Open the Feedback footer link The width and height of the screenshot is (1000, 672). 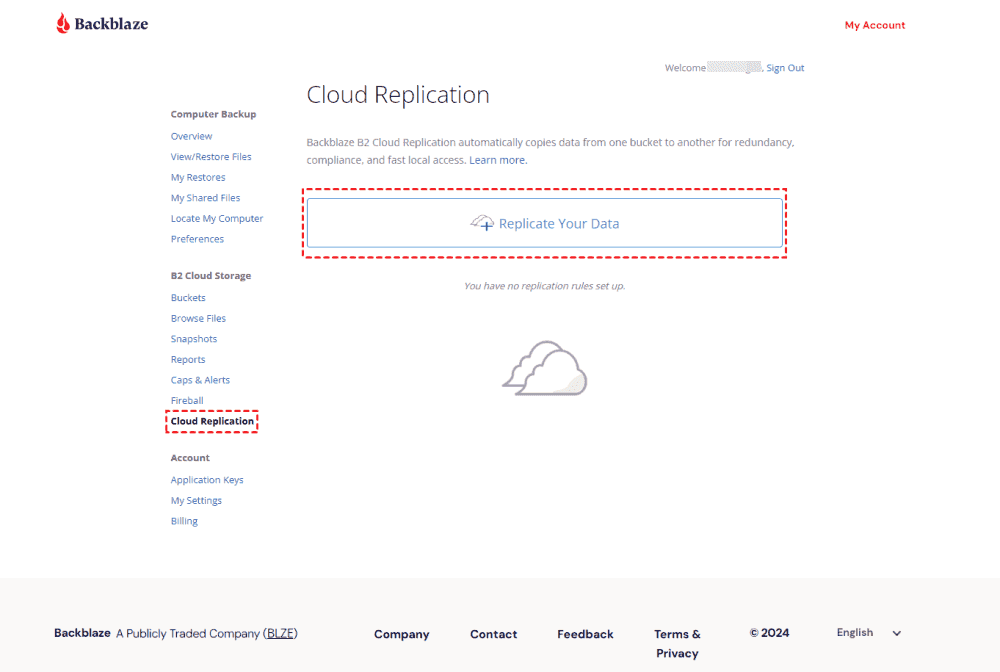(x=585, y=634)
